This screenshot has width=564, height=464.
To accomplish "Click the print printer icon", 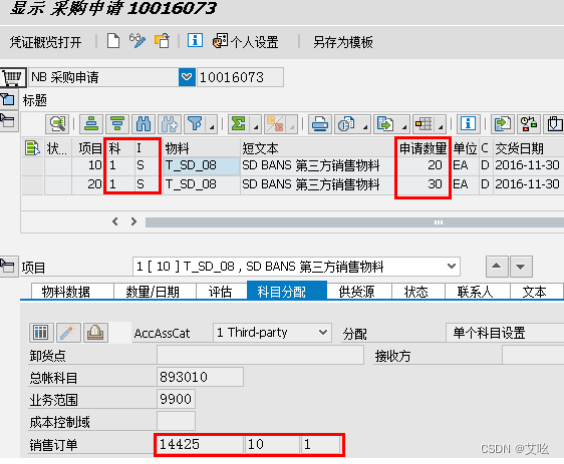I will (320, 124).
